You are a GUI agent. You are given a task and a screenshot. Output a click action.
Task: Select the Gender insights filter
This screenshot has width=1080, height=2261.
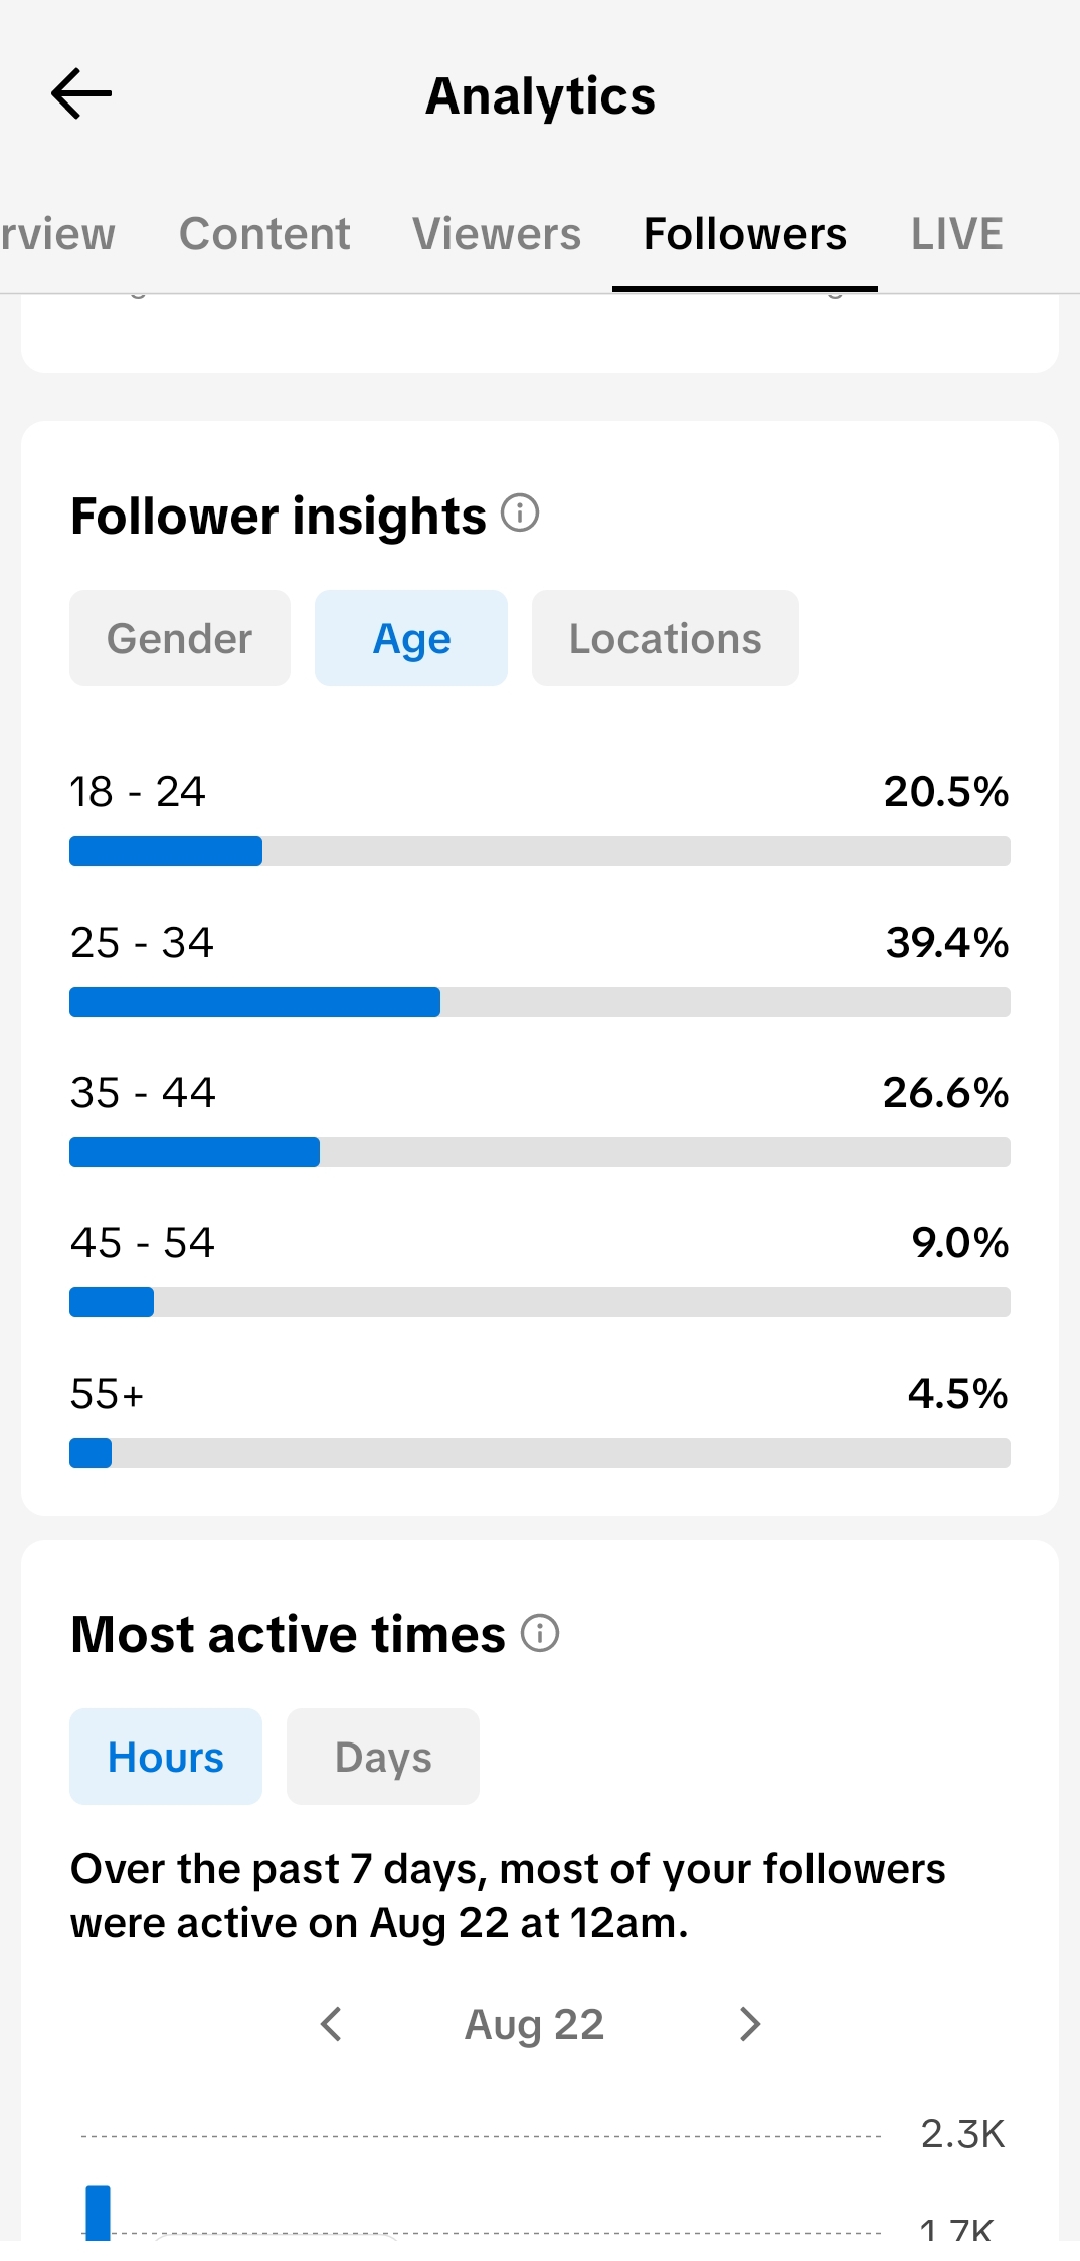coord(180,638)
